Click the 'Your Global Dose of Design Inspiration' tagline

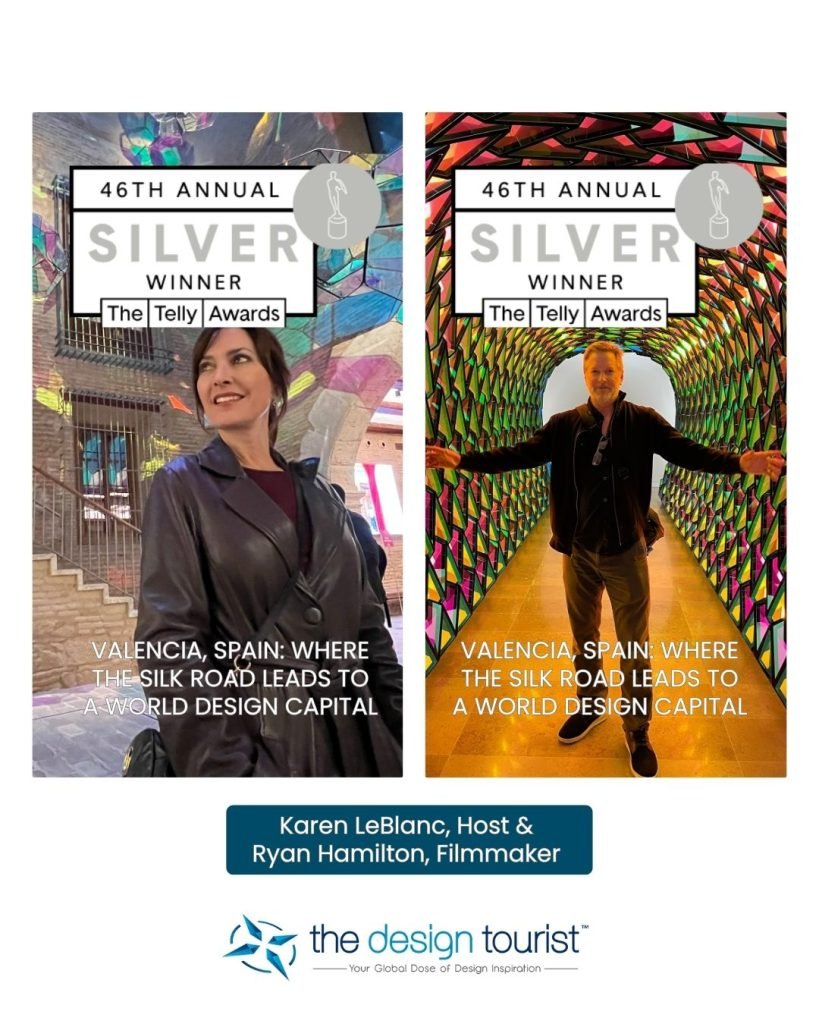(x=445, y=968)
